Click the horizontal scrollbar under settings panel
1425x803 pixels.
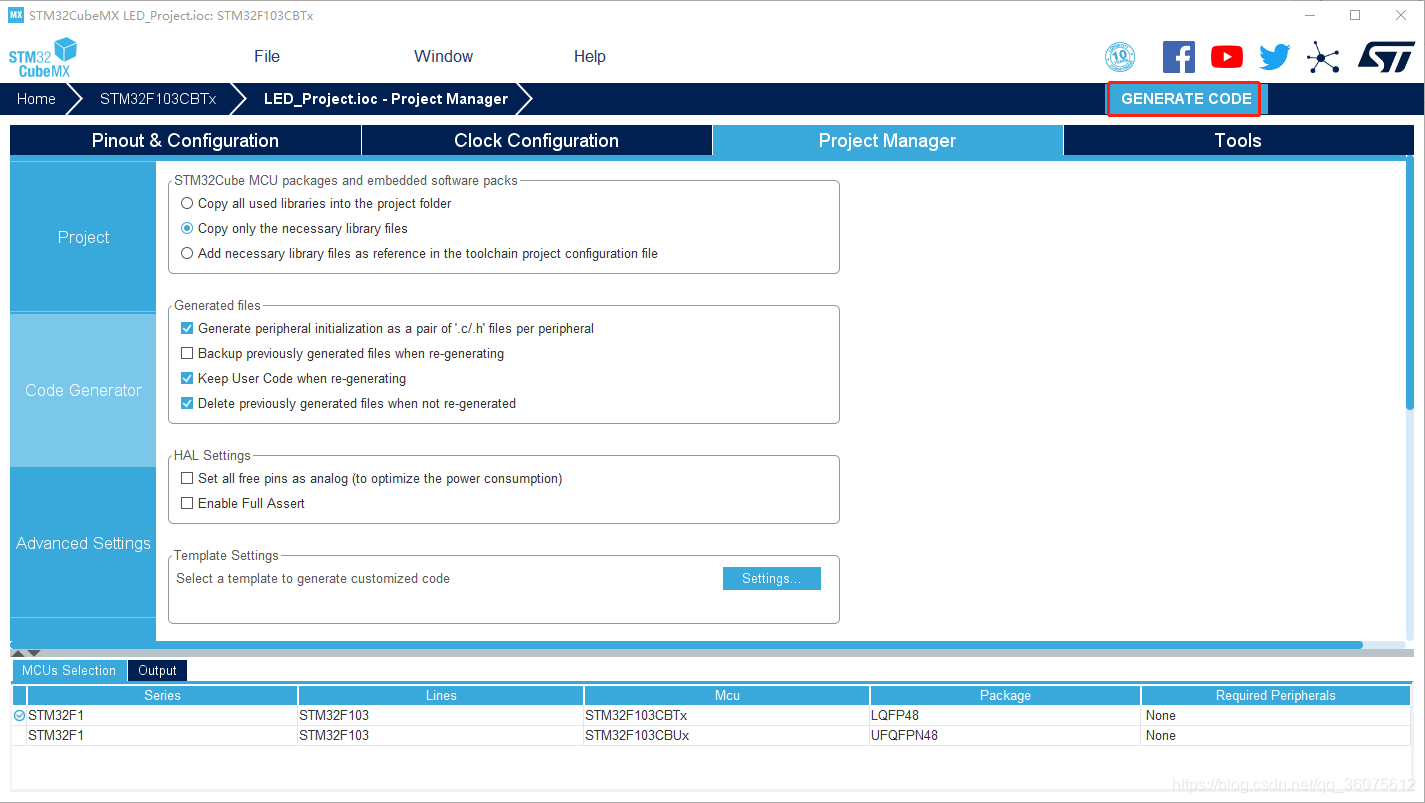pos(686,645)
